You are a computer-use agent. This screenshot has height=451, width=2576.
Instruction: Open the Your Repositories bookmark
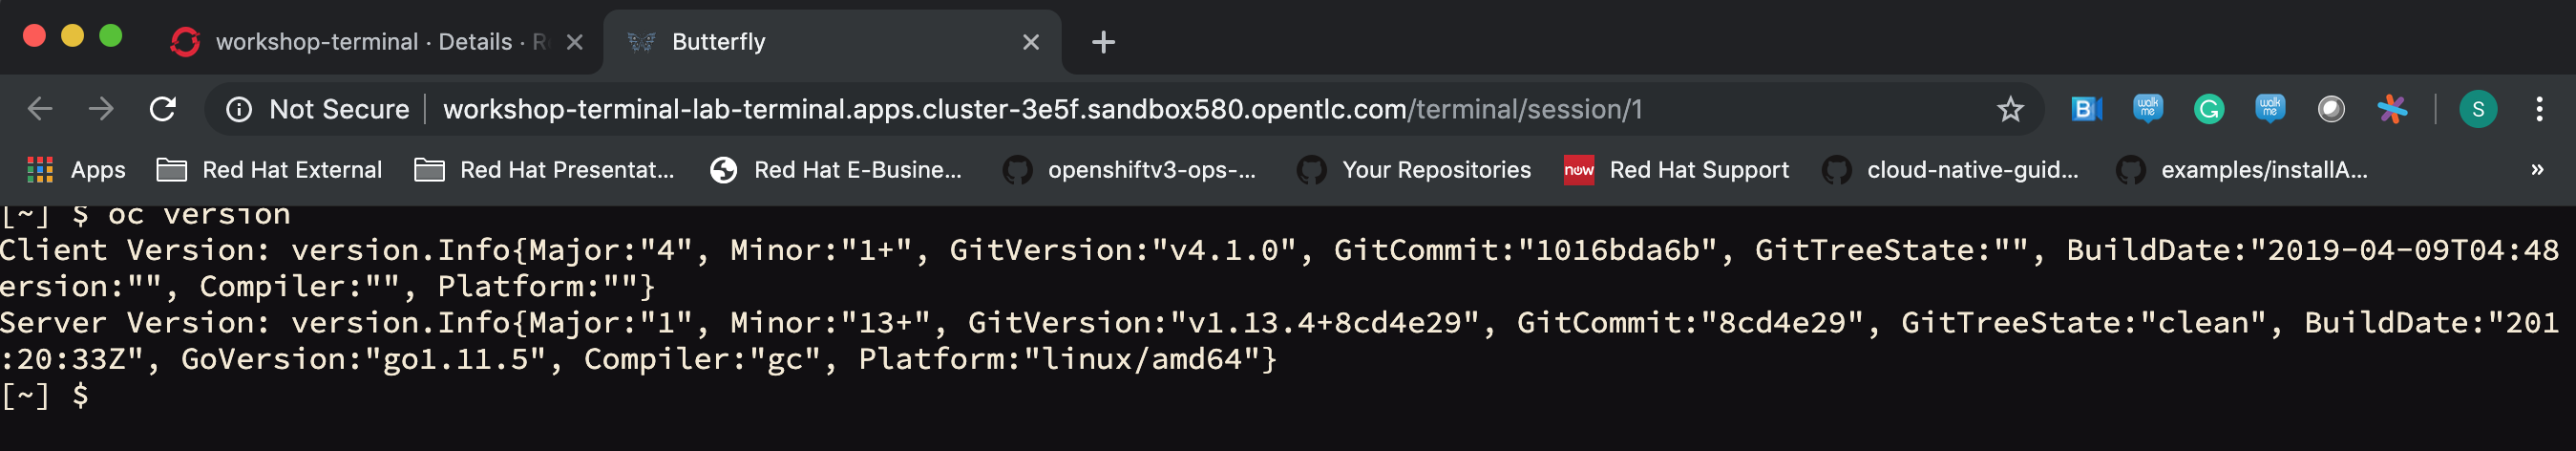(x=1414, y=170)
